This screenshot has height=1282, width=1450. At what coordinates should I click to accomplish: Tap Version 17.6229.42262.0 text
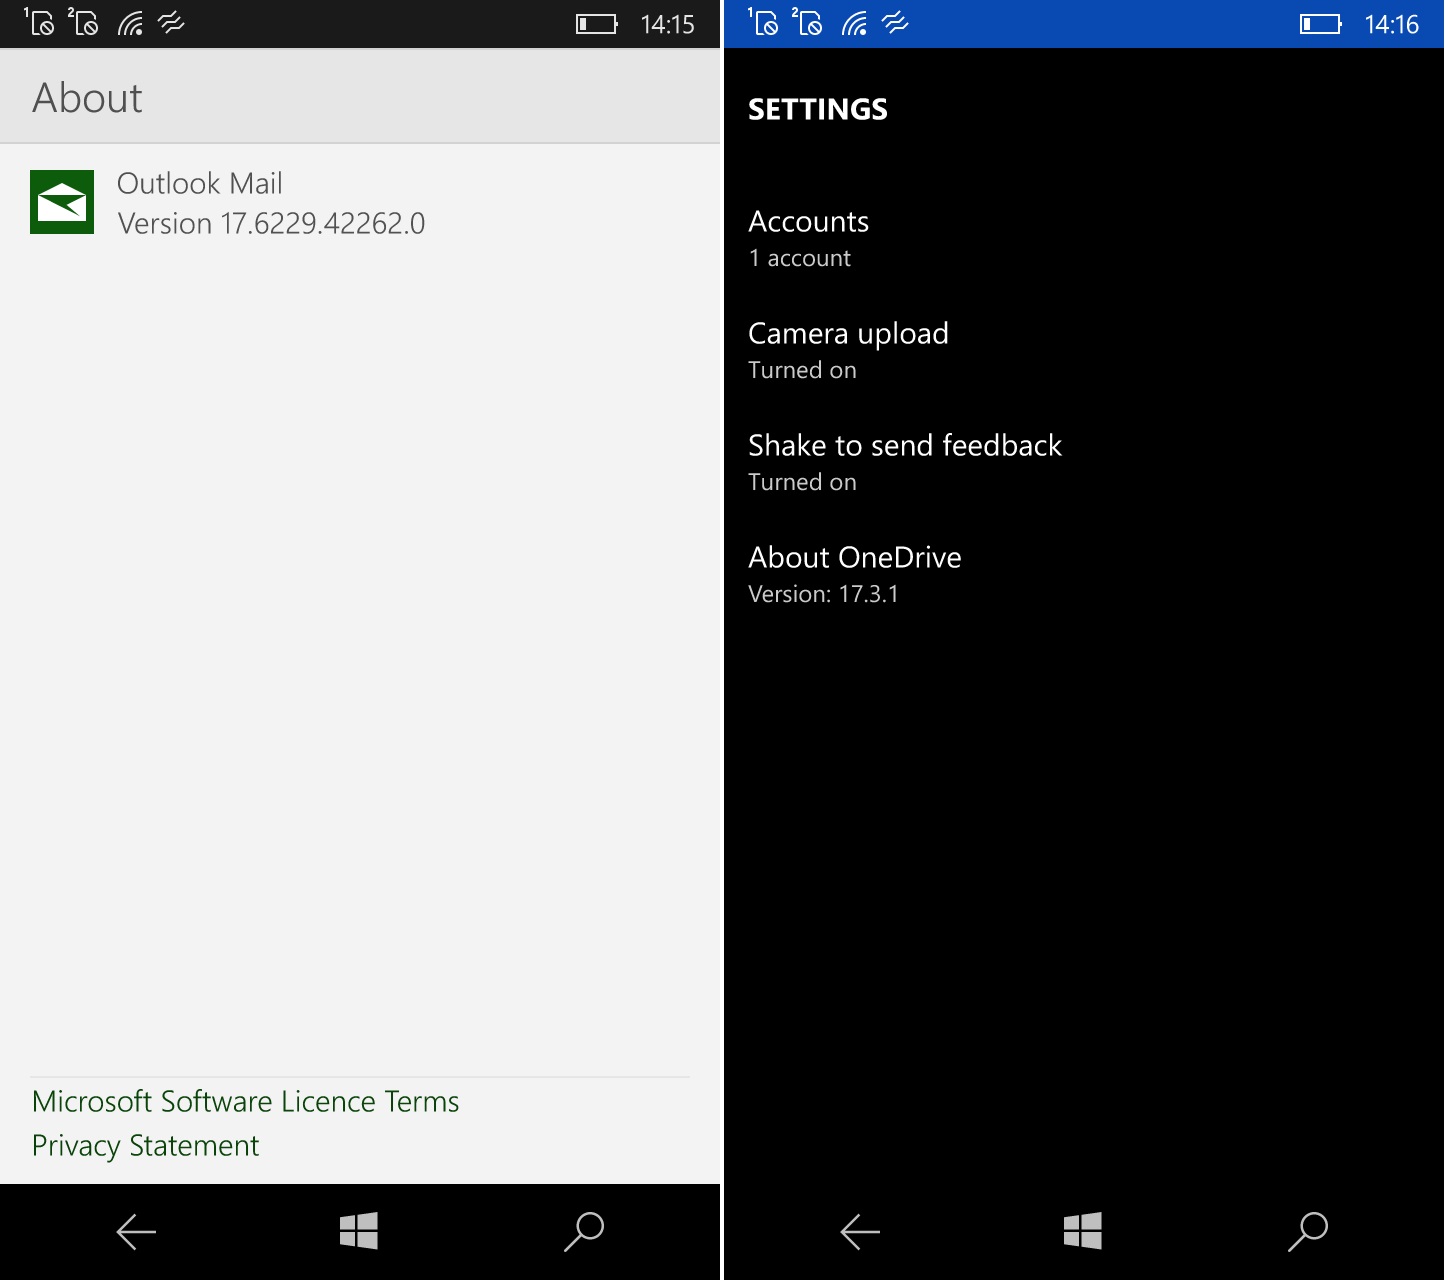point(271,223)
